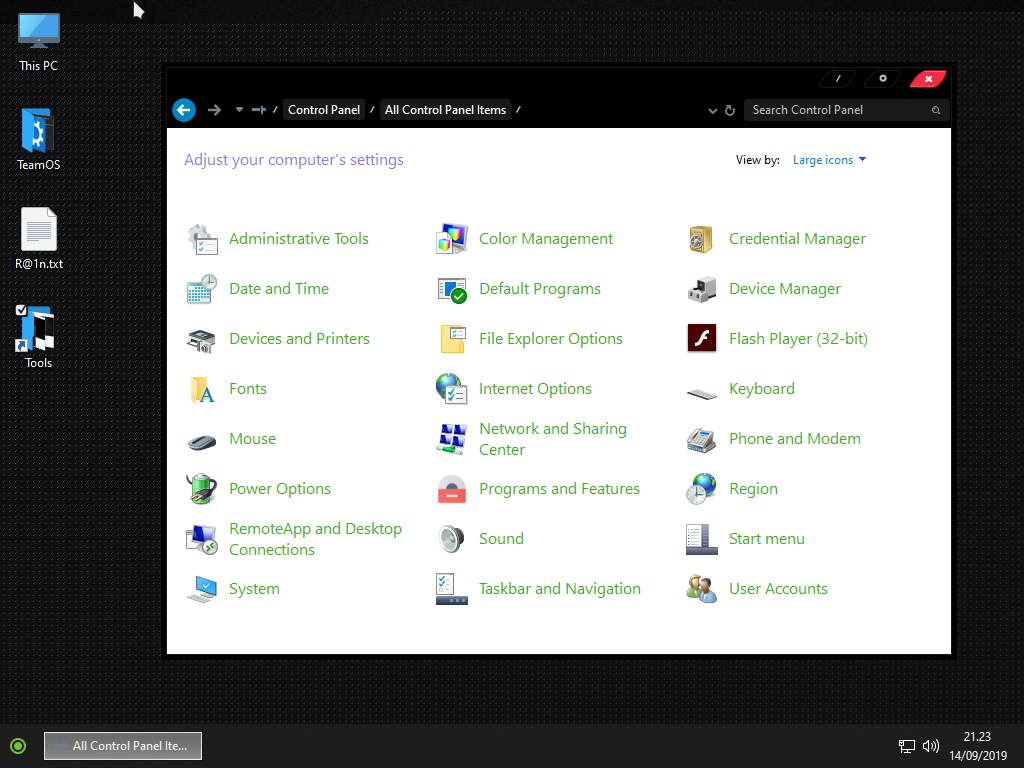
Task: Click the search magnifier icon
Action: [x=936, y=110]
